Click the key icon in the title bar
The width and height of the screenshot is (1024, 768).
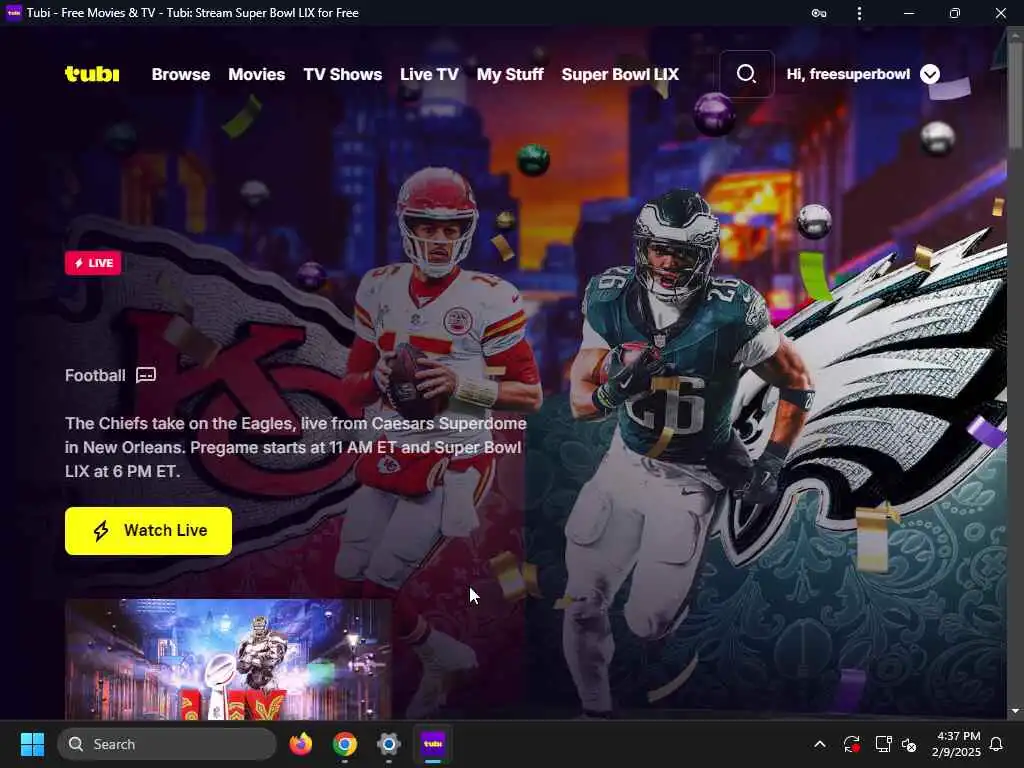pyautogui.click(x=819, y=13)
